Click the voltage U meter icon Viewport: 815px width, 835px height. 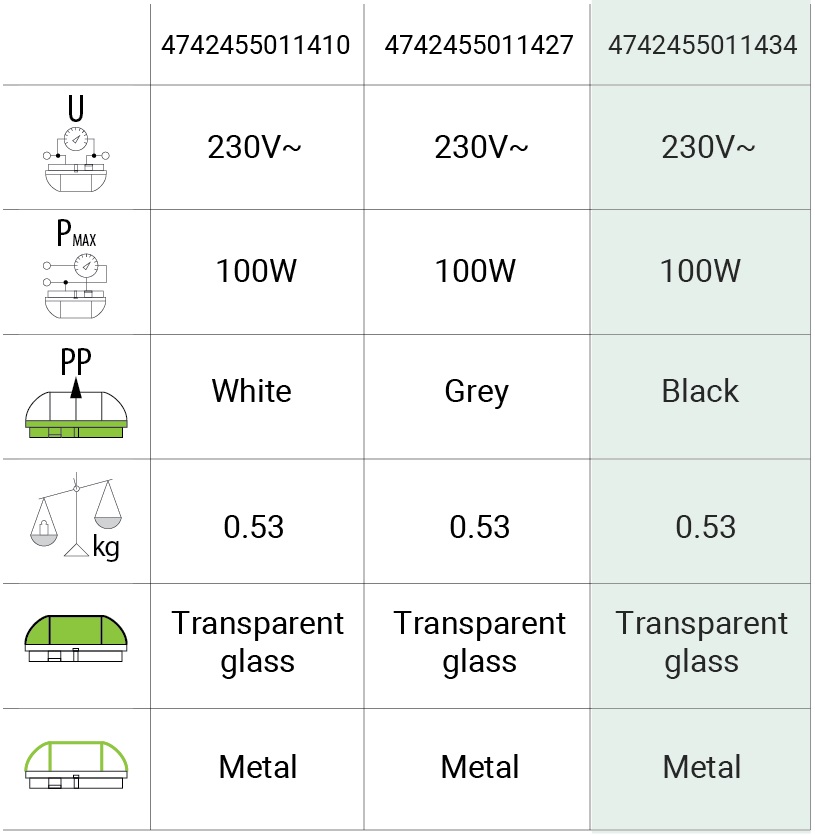click(x=76, y=147)
